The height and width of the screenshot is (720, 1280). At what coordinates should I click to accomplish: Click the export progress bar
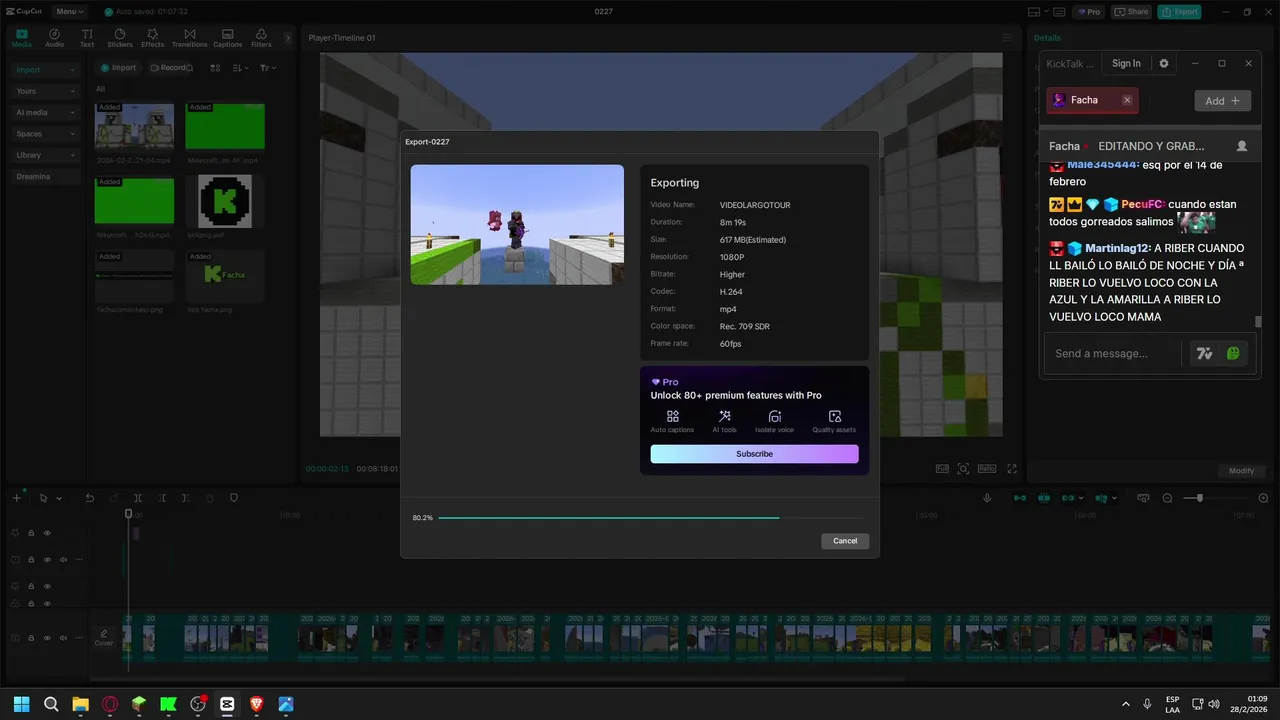click(650, 518)
